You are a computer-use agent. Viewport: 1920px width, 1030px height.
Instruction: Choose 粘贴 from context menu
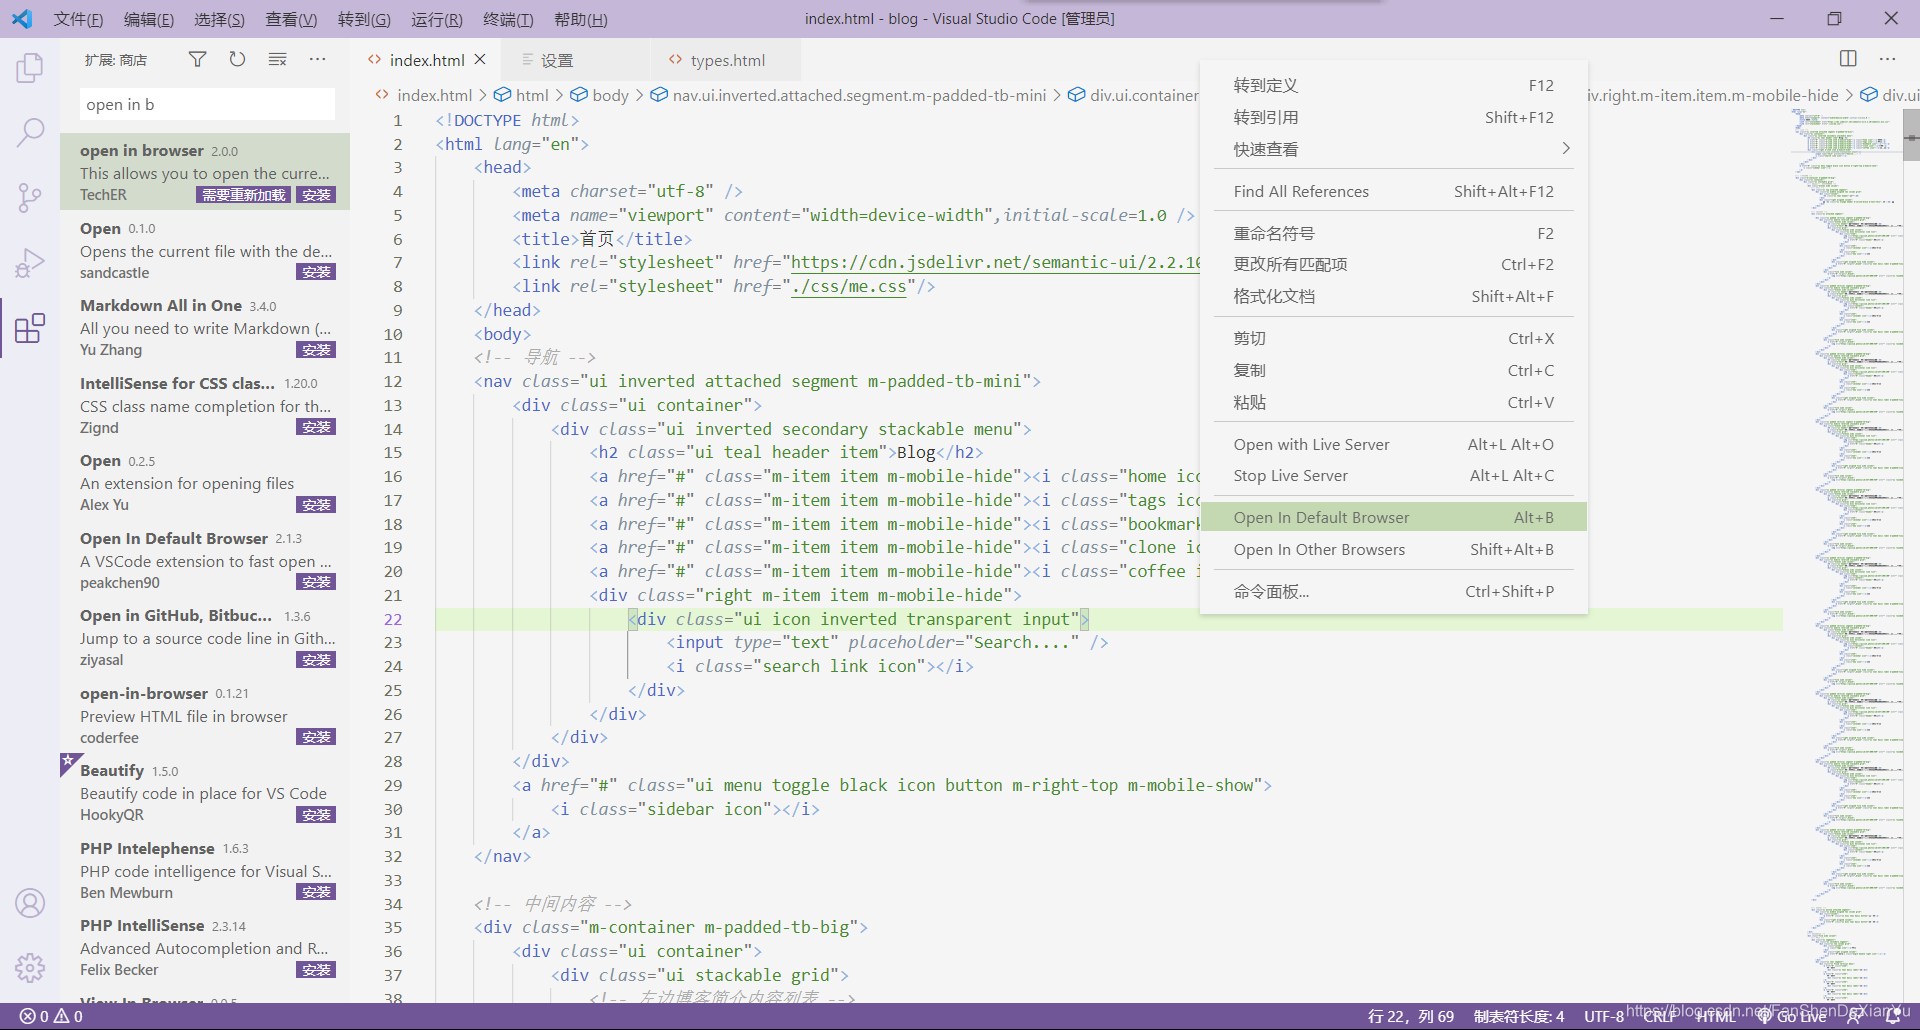pos(1393,403)
